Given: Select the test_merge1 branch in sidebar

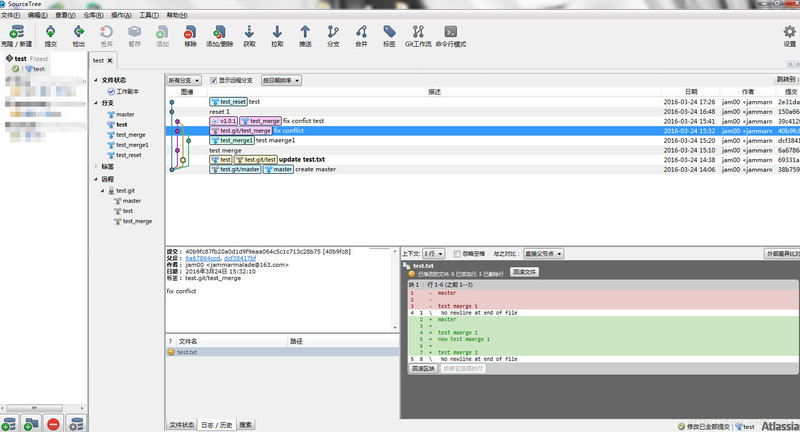Looking at the screenshot, I should tap(131, 145).
